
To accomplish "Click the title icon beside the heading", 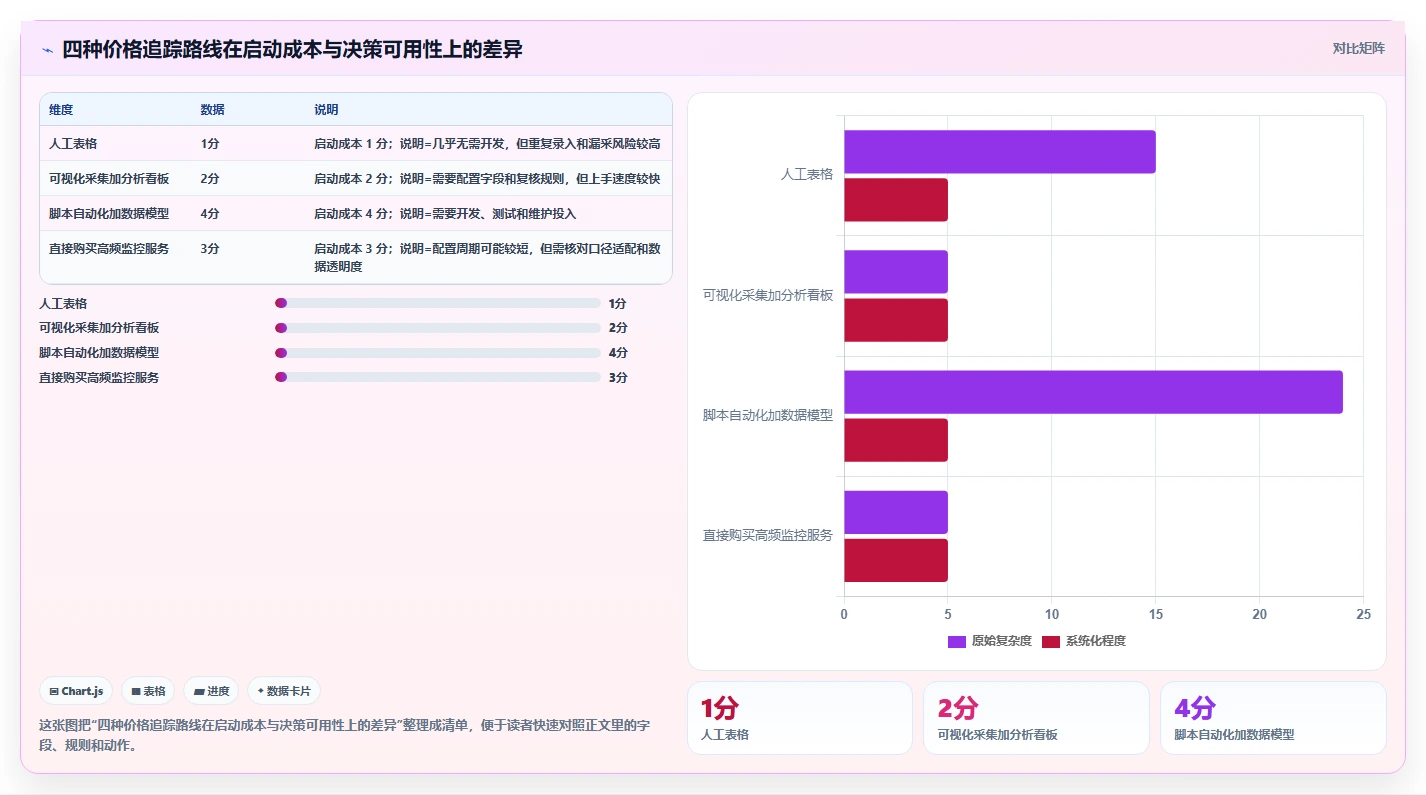I will pos(47,50).
